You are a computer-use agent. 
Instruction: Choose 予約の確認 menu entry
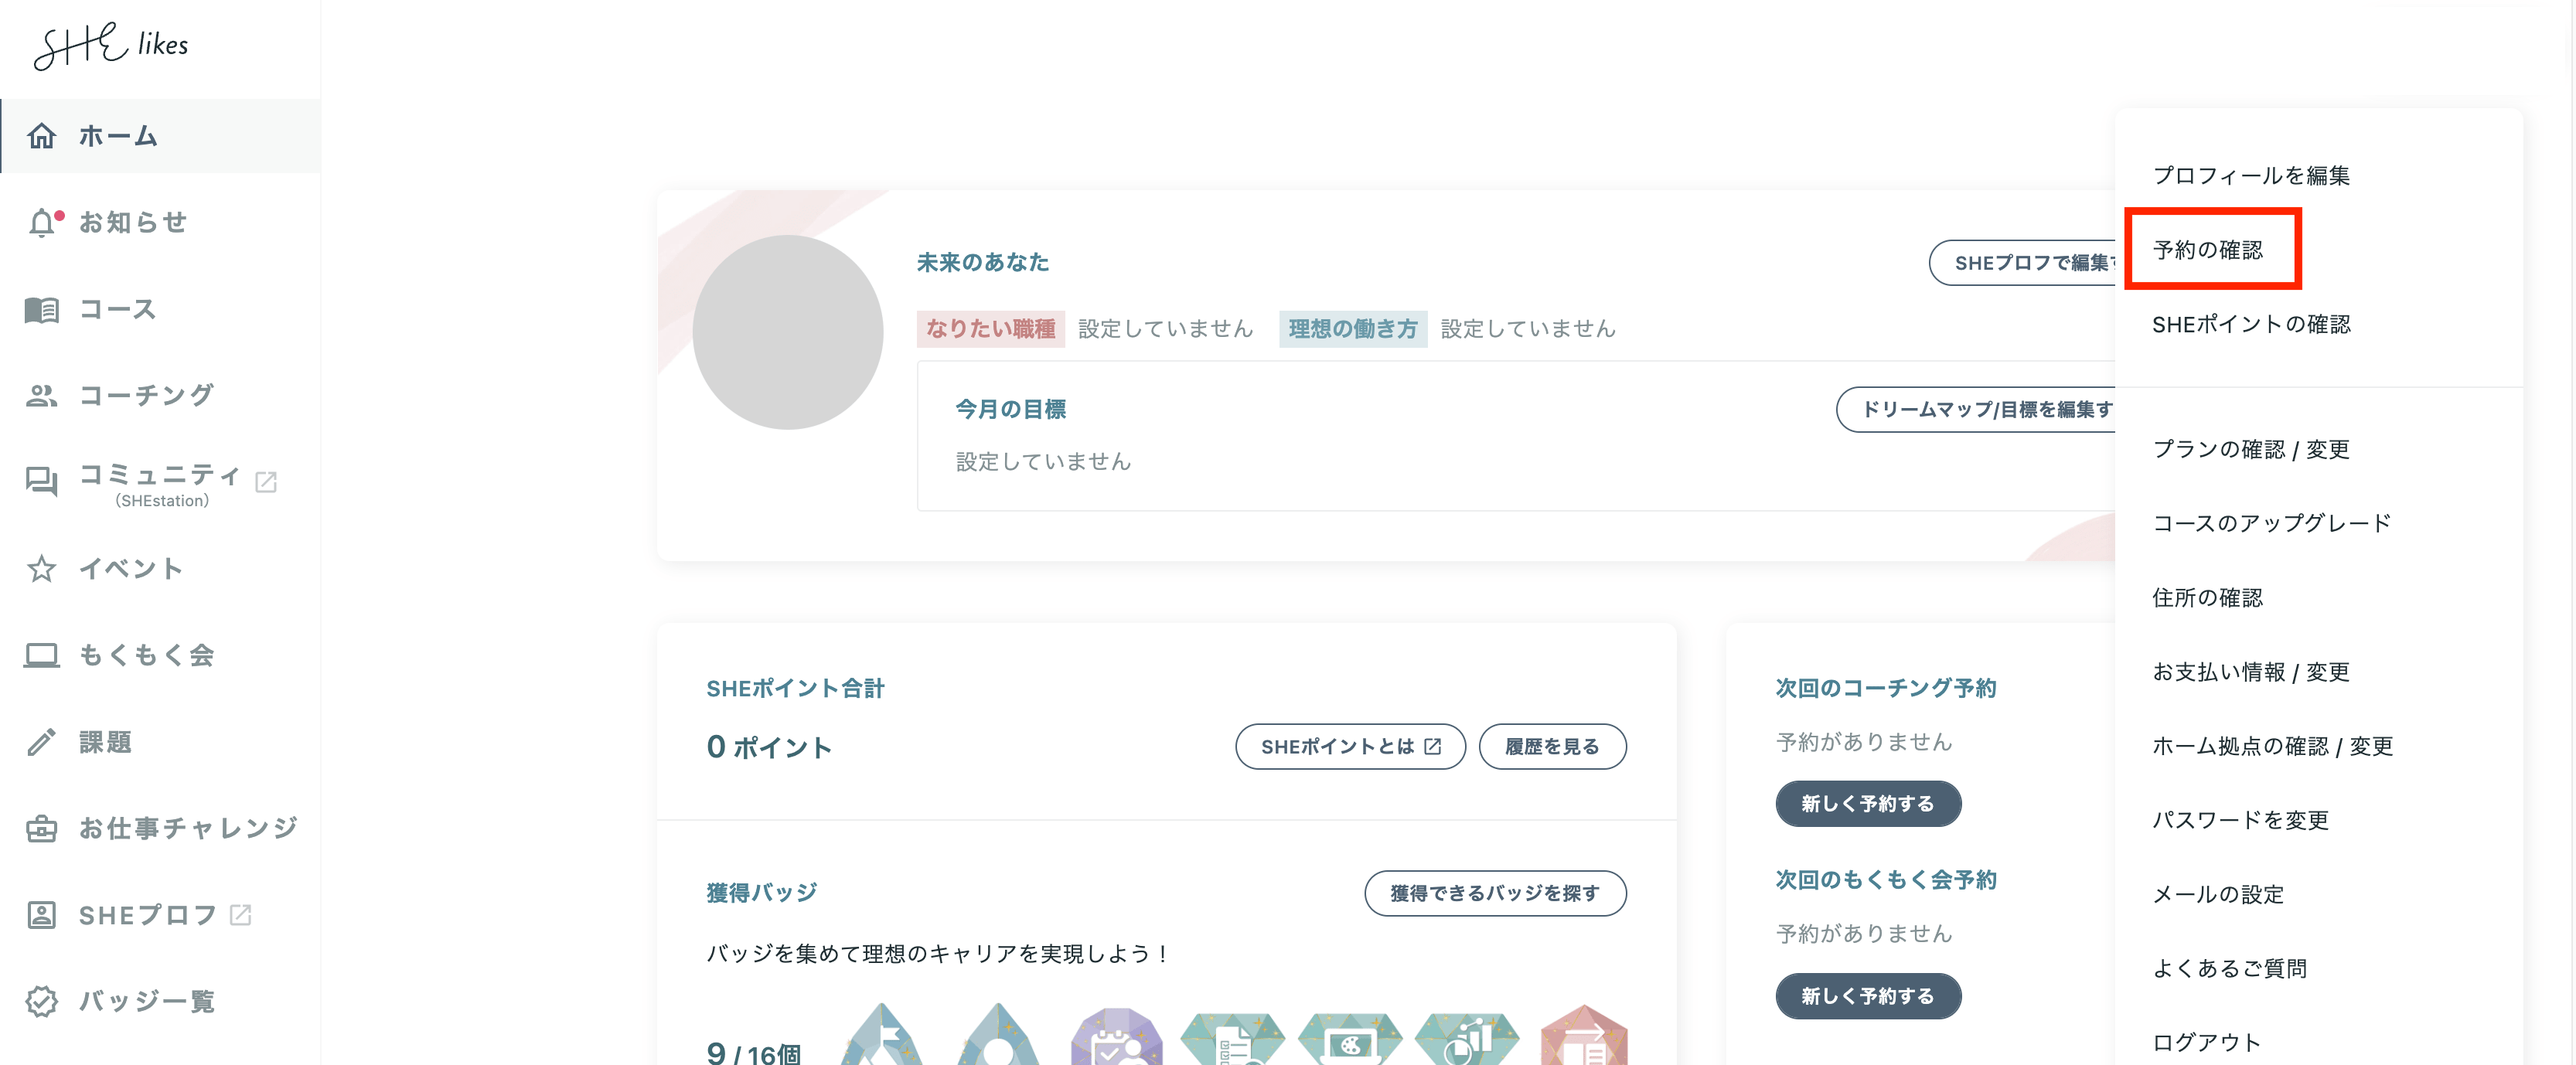[x=2207, y=250]
